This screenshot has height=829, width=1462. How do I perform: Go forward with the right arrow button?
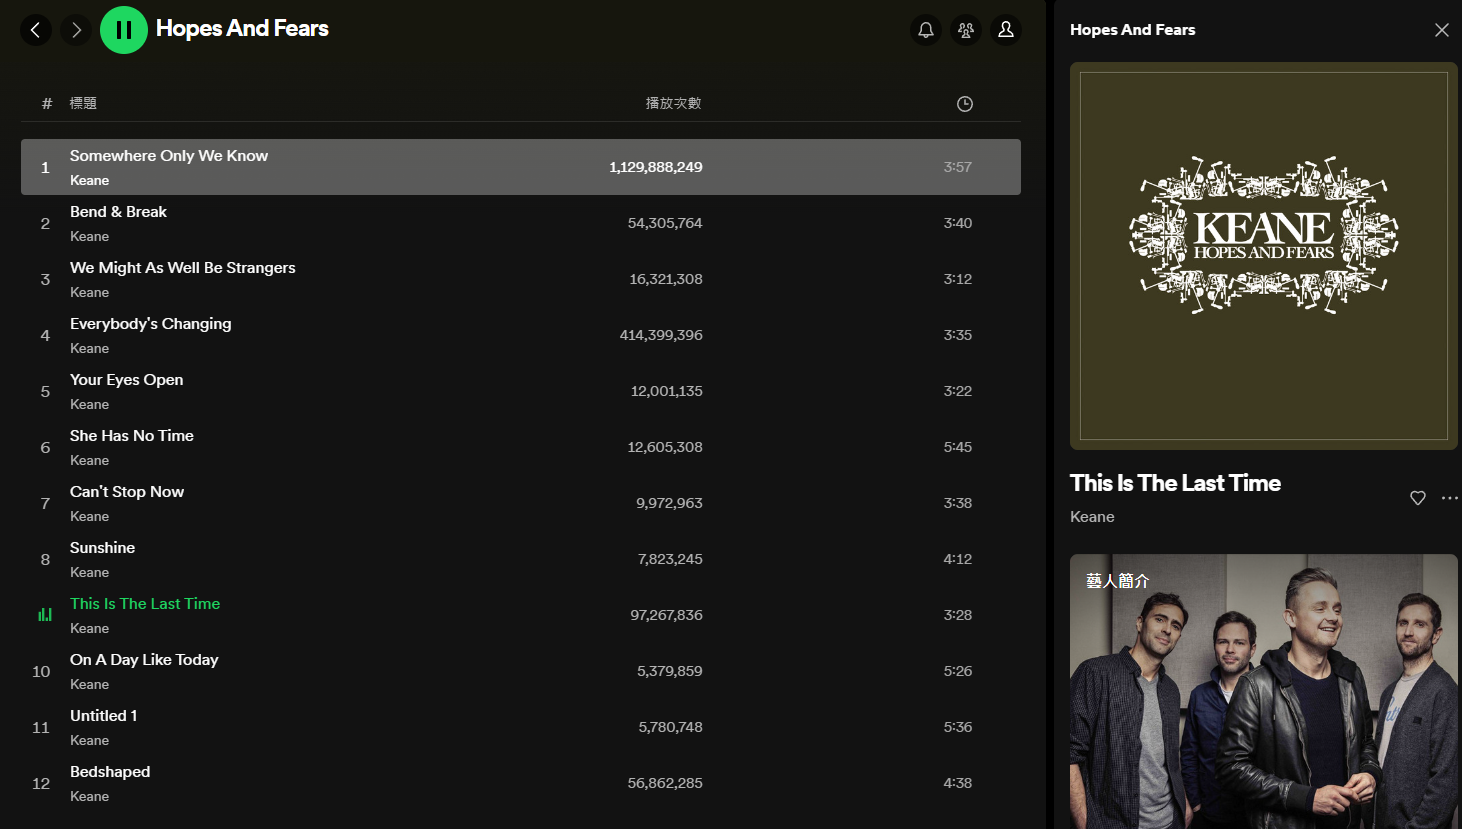tap(76, 30)
